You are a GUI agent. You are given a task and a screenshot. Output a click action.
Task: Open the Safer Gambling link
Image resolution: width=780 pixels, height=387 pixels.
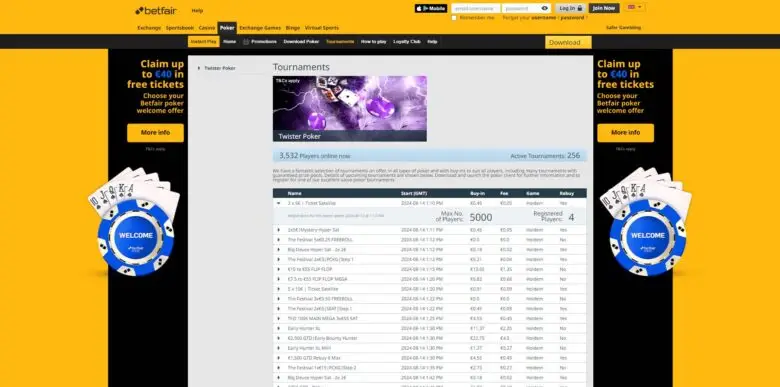(623, 28)
